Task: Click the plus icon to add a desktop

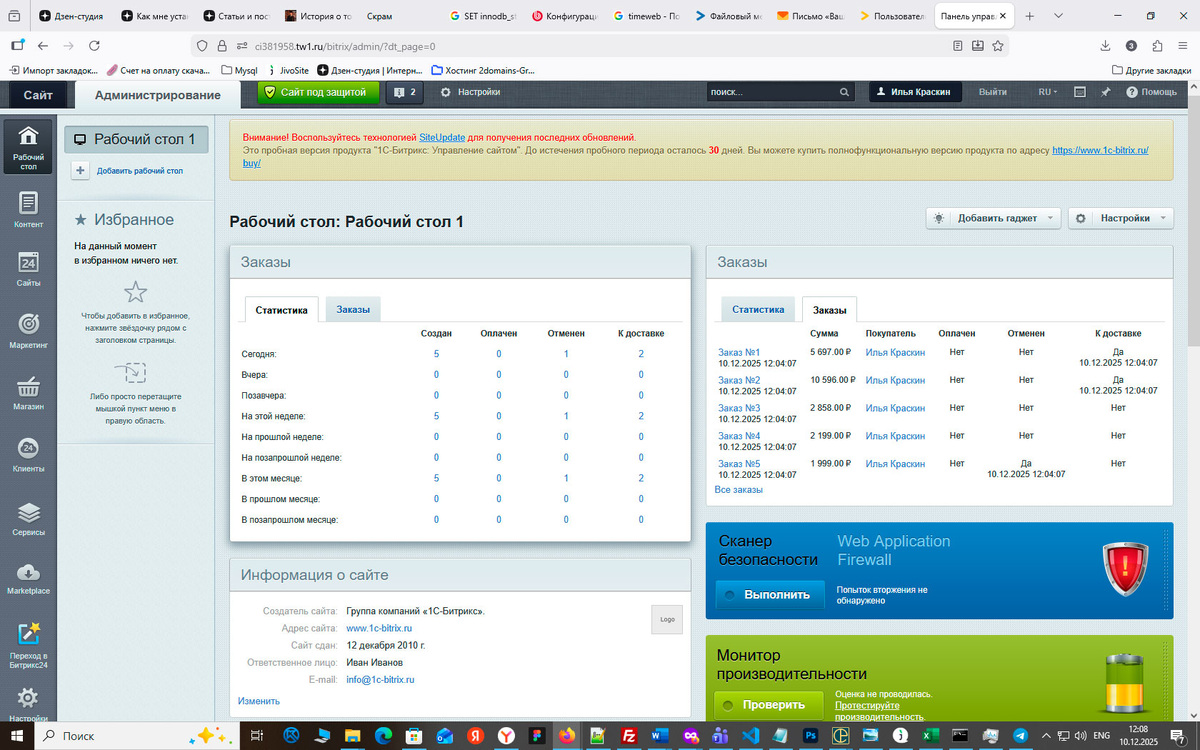Action: 81,171
